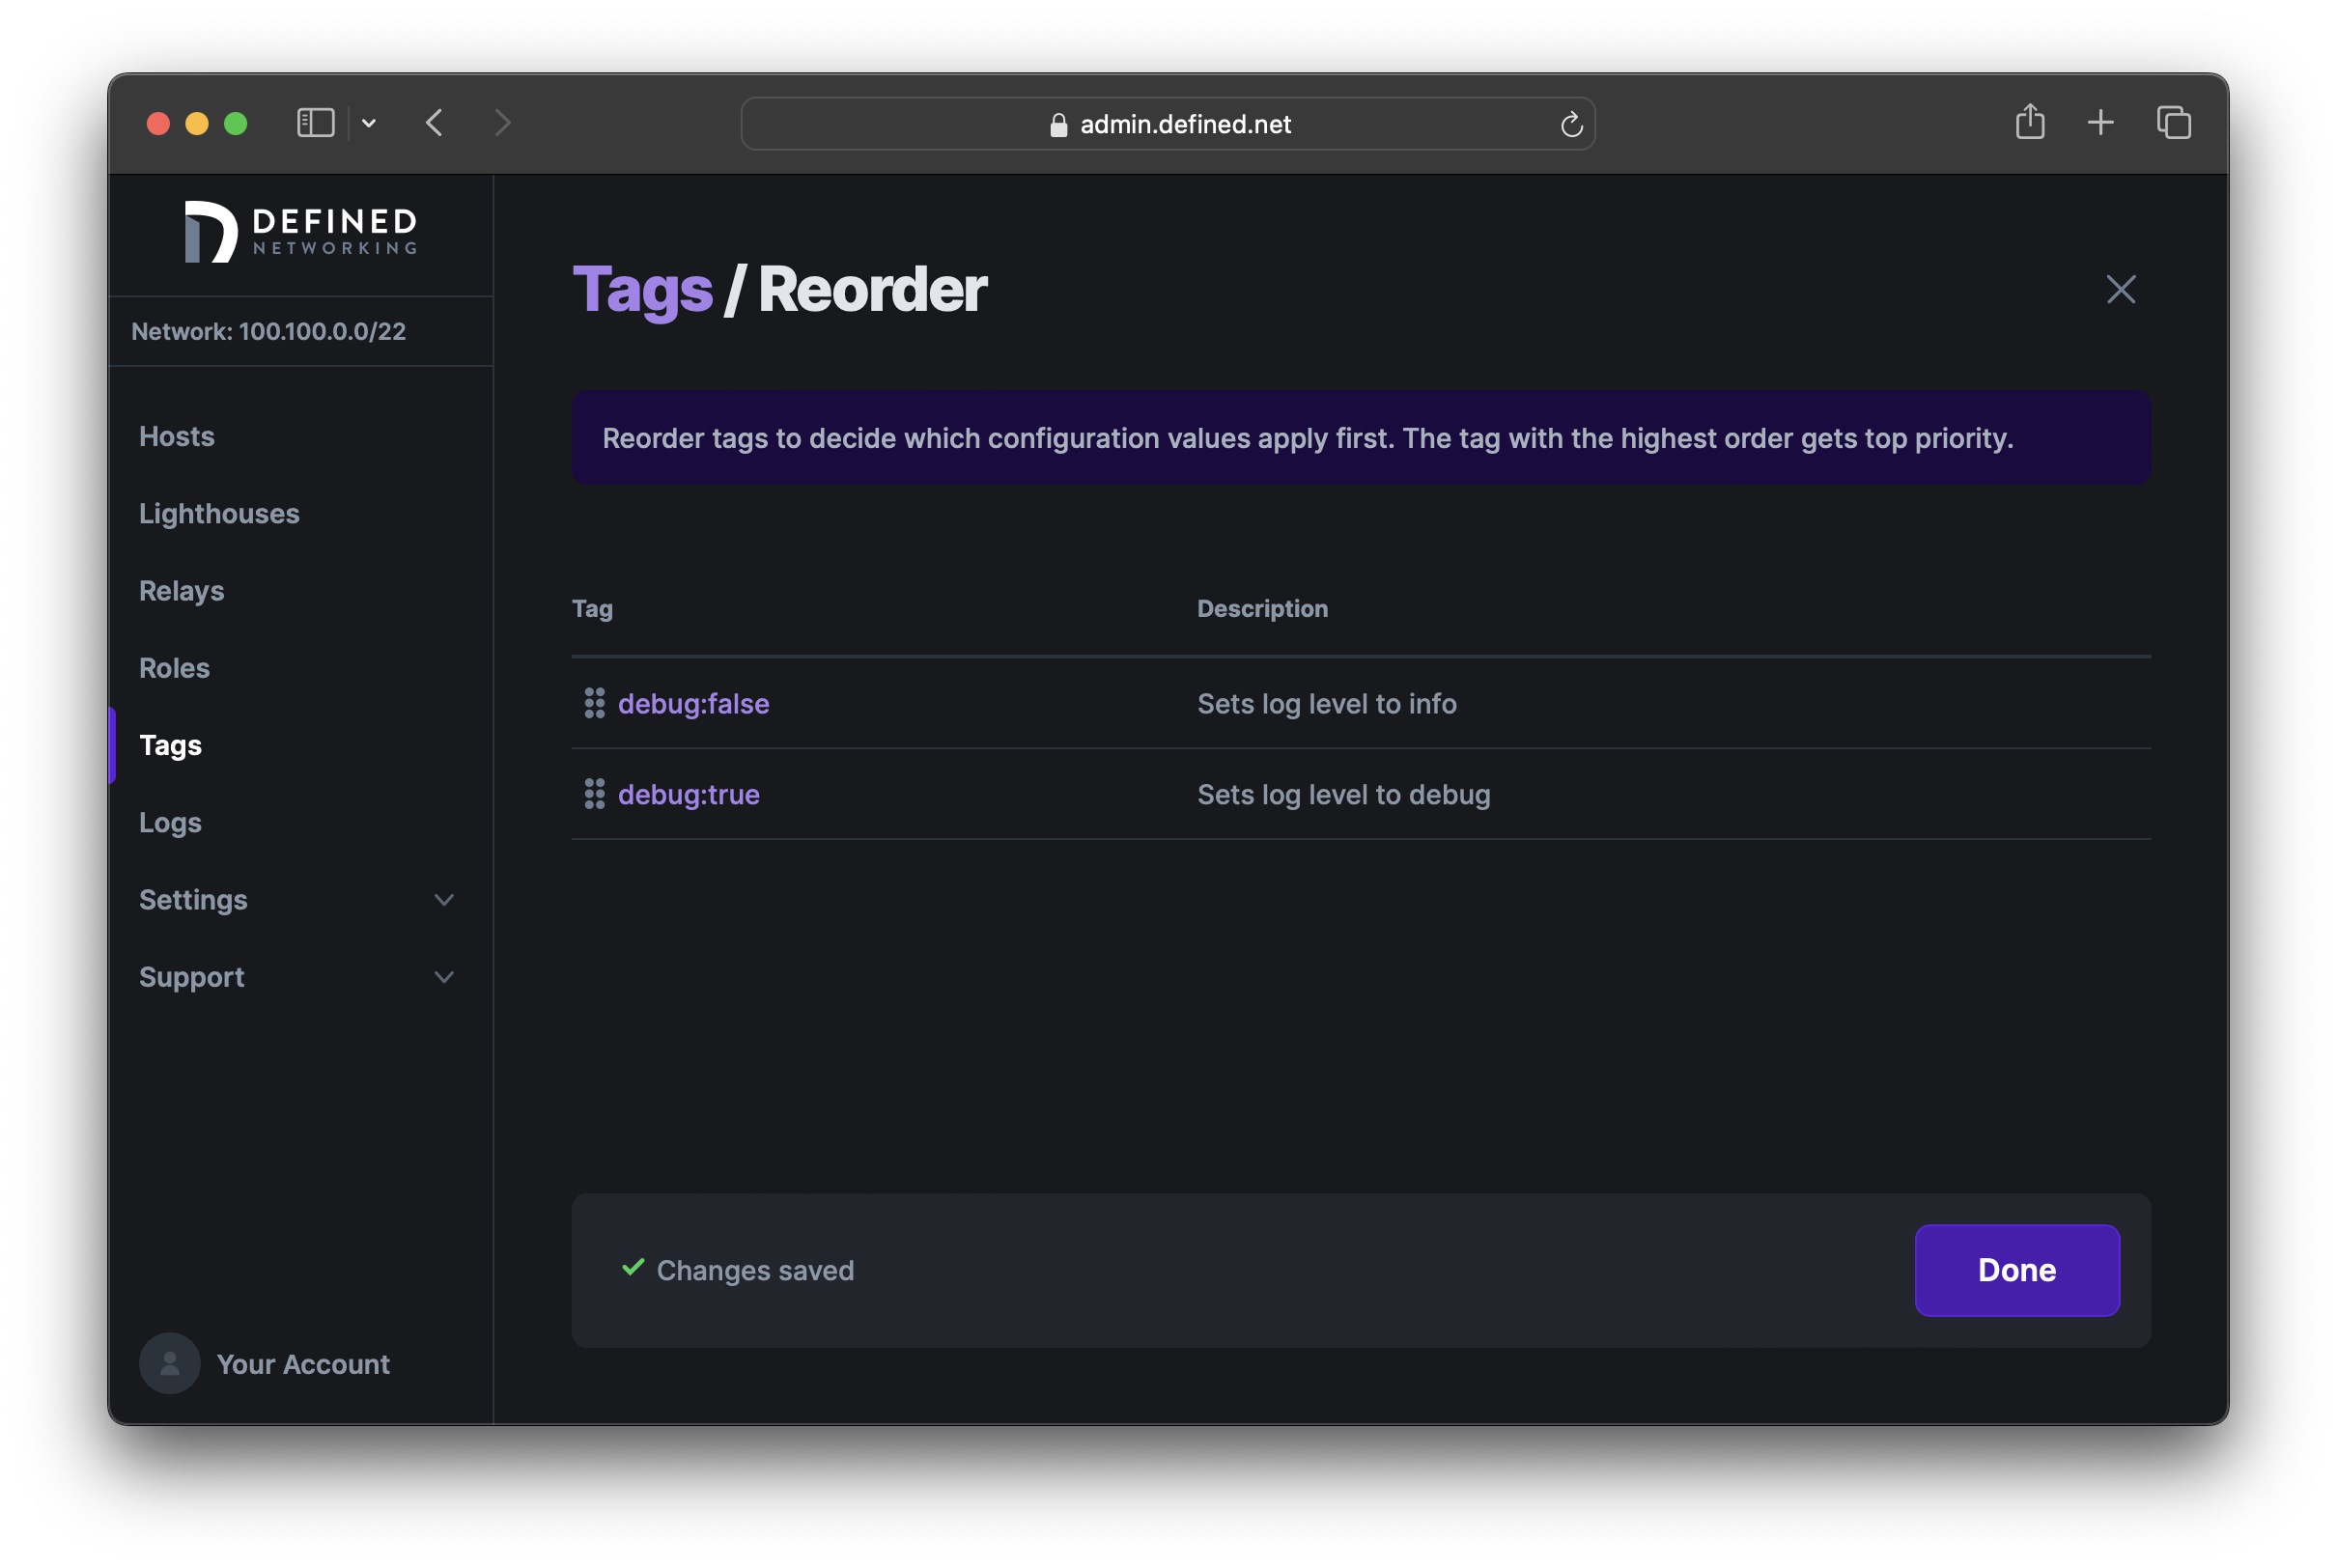This screenshot has height=1568, width=2337.
Task: Open the browser share menu
Action: pos(2030,122)
